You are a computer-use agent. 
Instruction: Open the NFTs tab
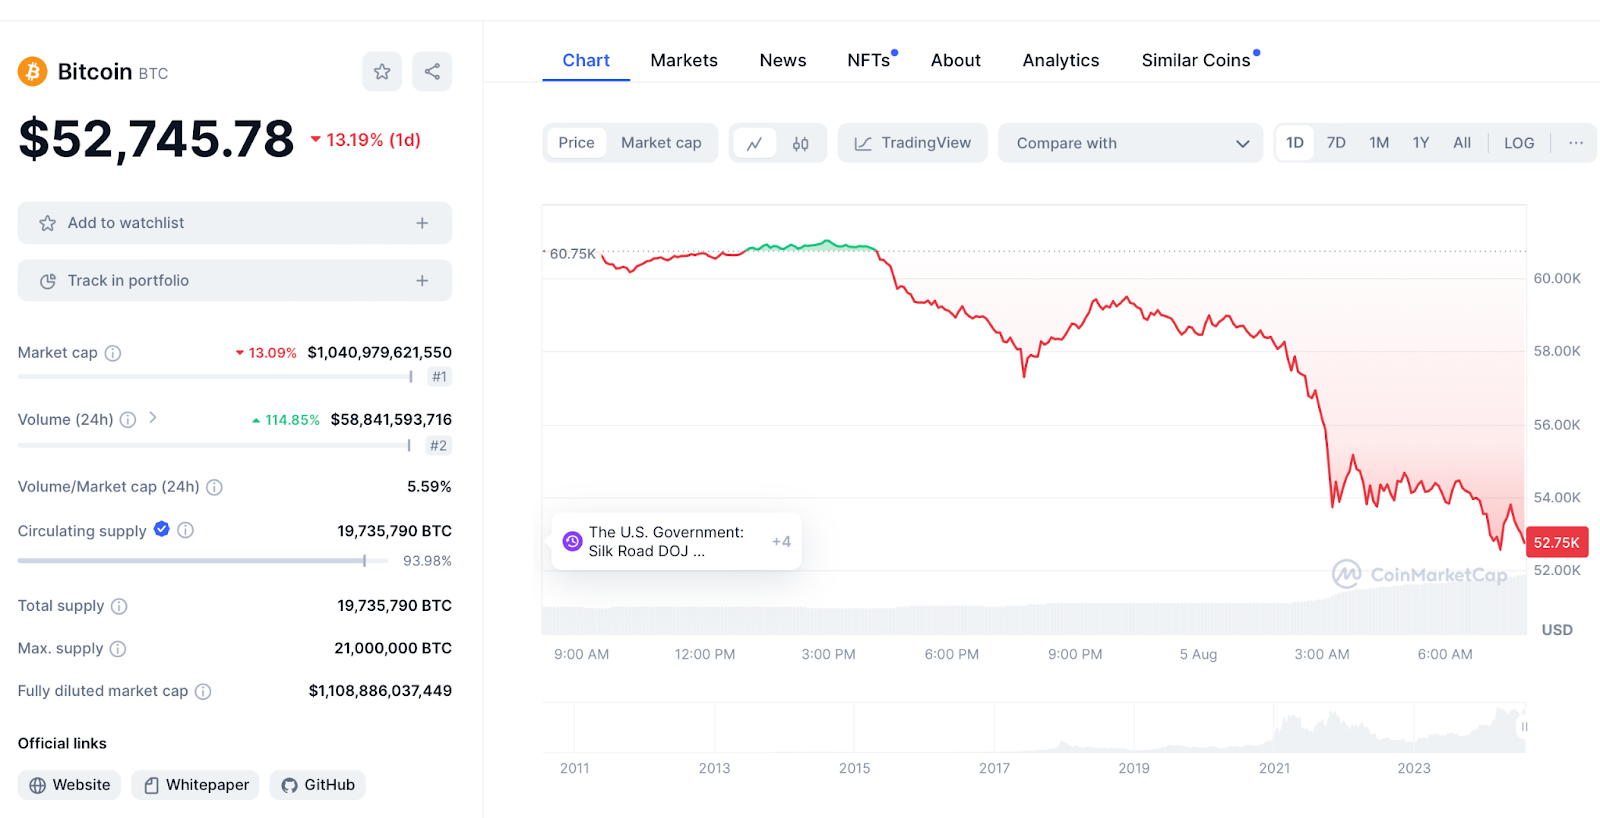(x=870, y=60)
